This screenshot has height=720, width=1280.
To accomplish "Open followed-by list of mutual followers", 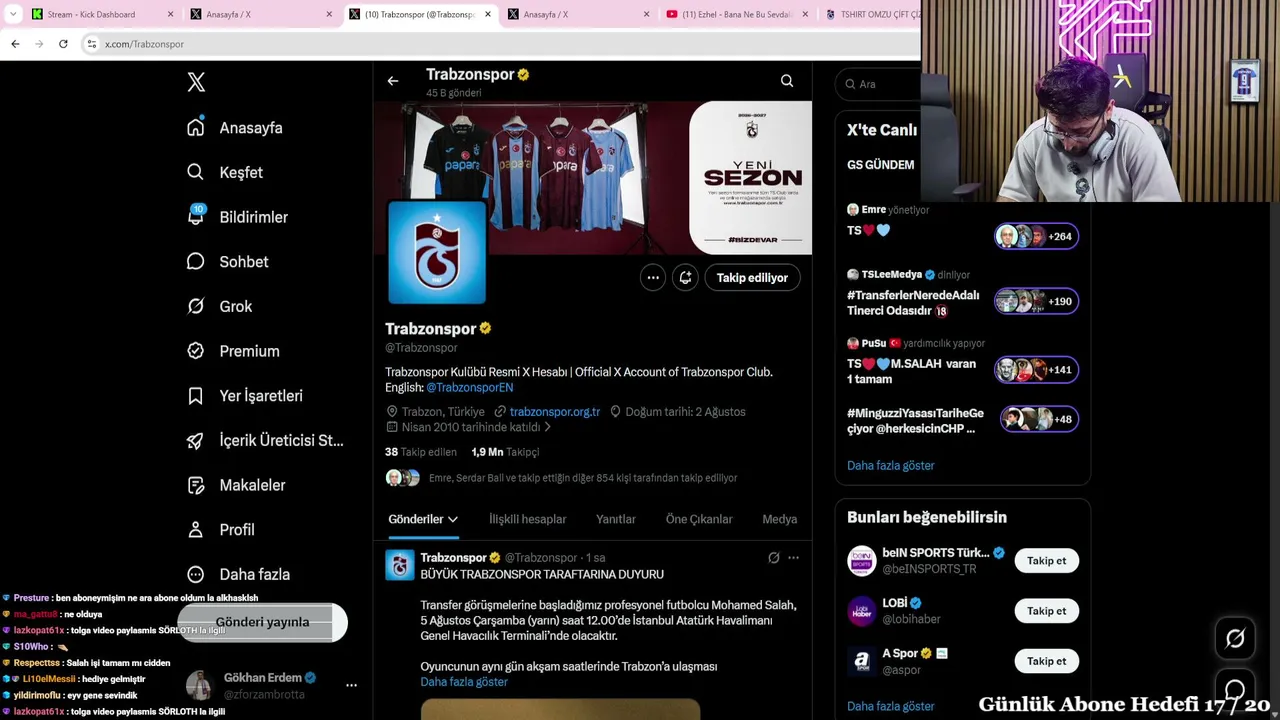I will 583,478.
